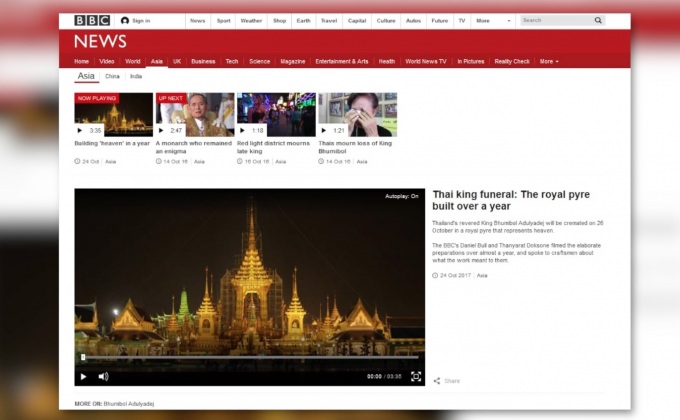
Task: Go to Health news tab
Action: coord(386,62)
